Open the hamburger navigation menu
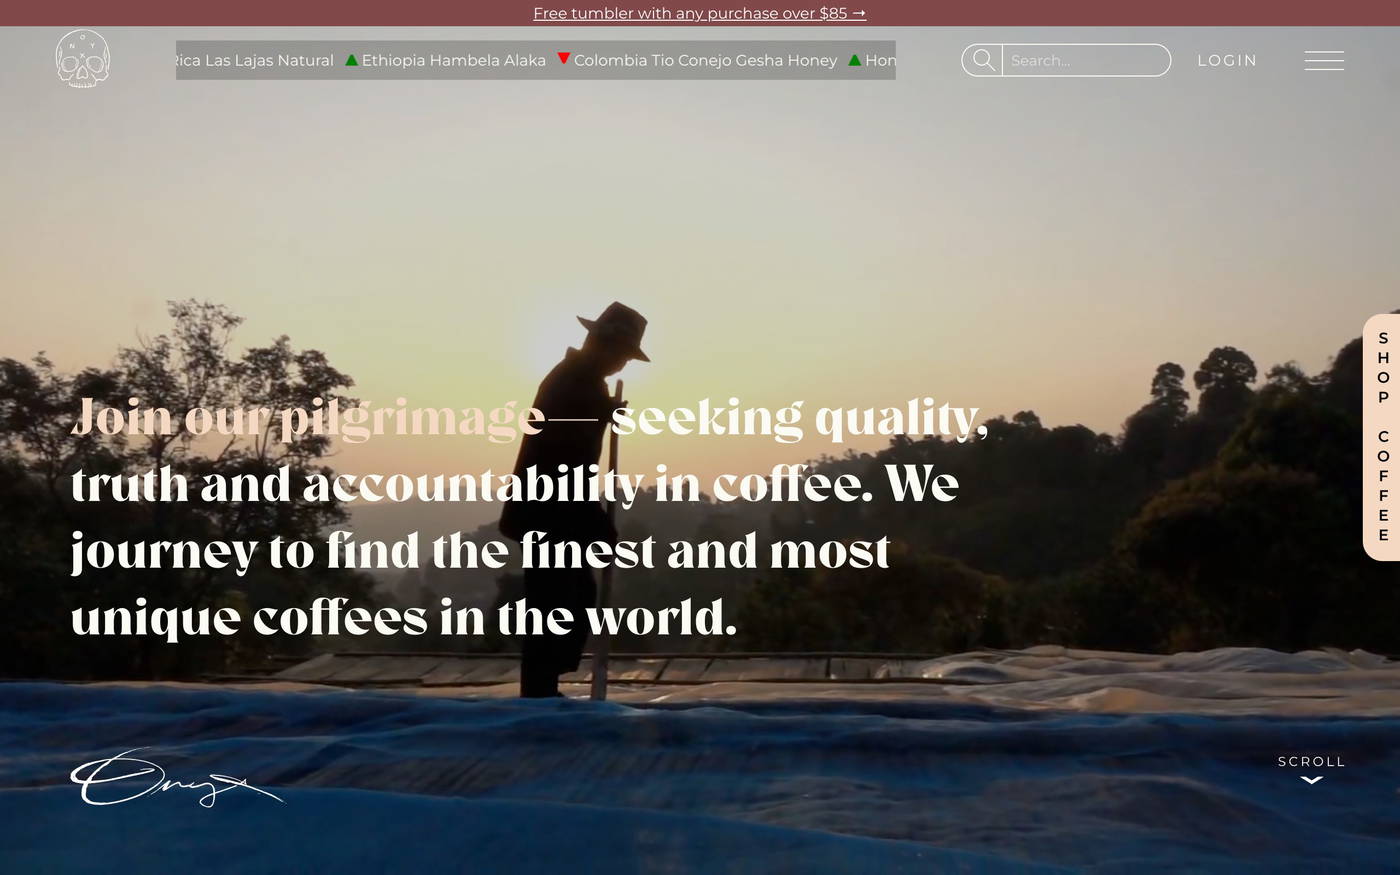The image size is (1400, 875). coord(1324,60)
